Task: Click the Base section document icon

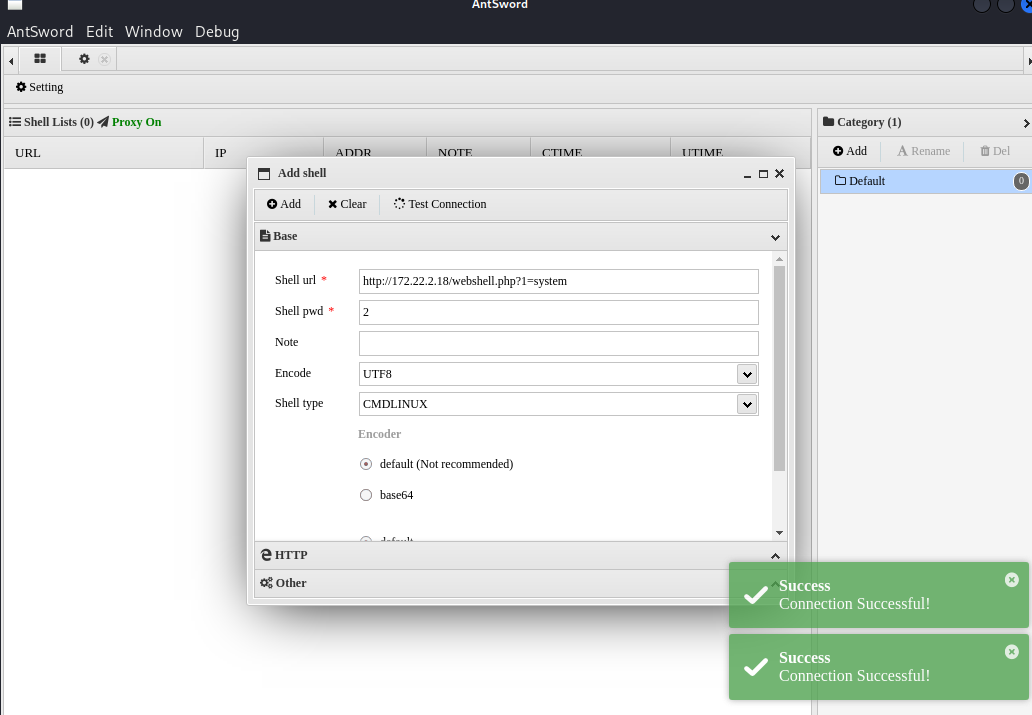Action: click(265, 236)
